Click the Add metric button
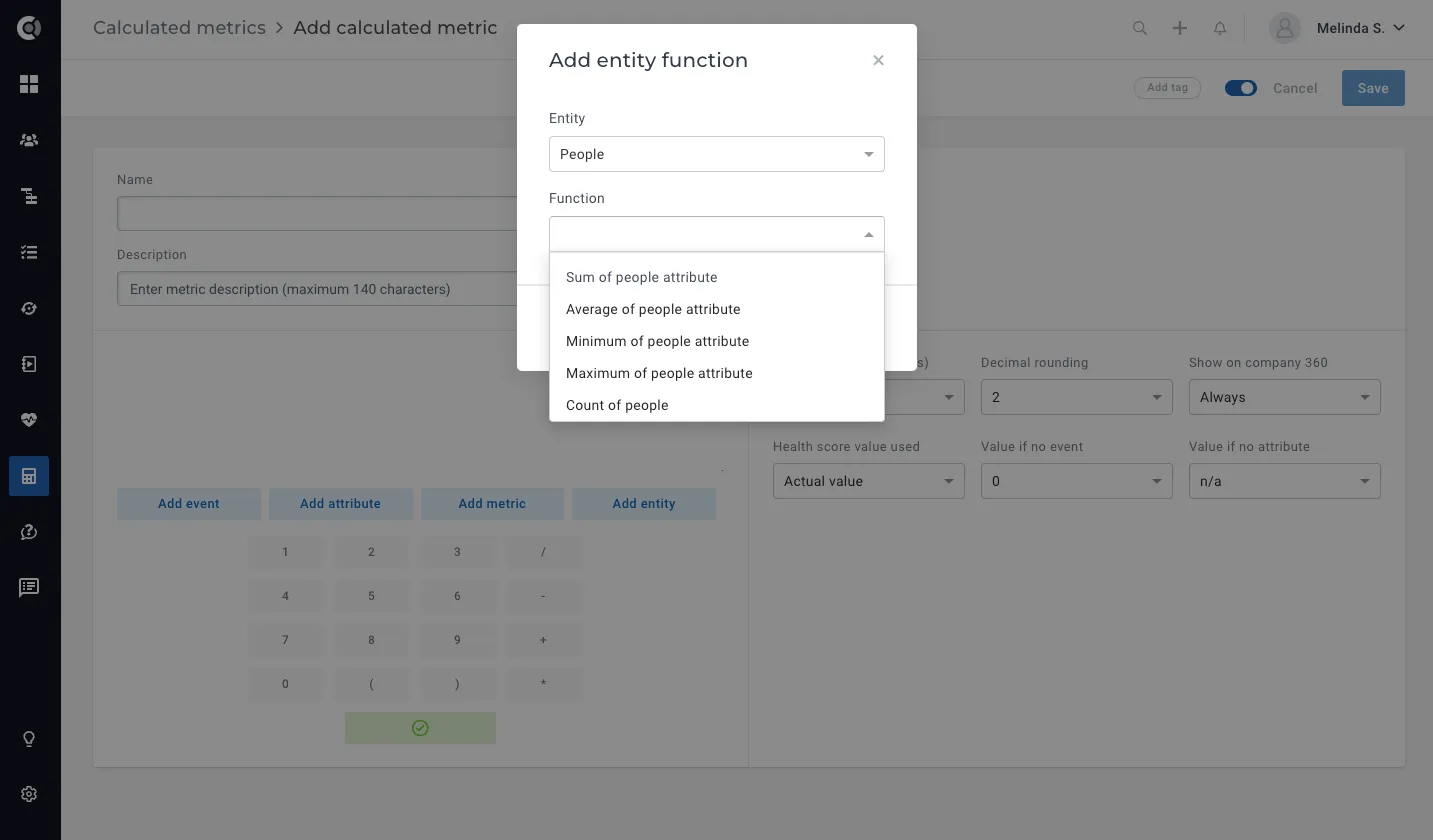This screenshot has width=1433, height=840. 492,504
